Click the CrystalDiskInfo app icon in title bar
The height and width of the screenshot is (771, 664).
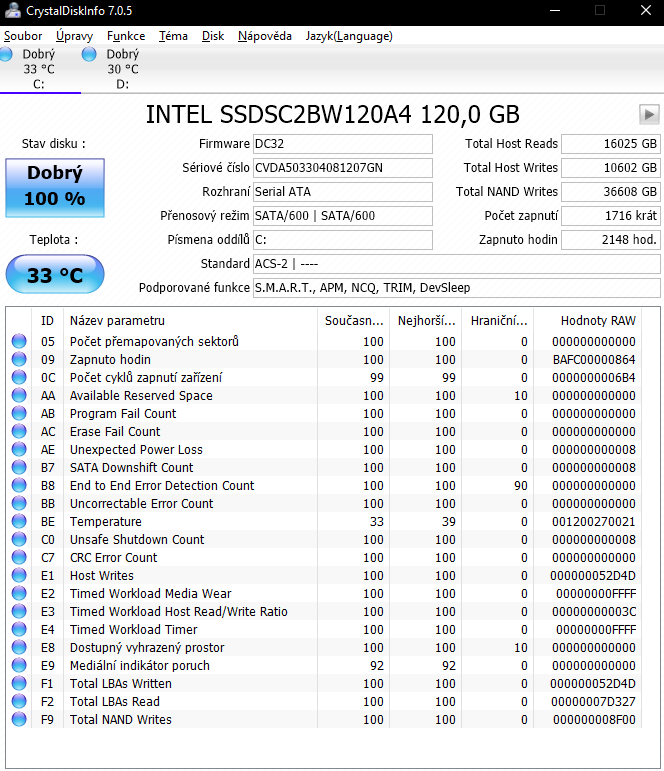pyautogui.click(x=12, y=11)
